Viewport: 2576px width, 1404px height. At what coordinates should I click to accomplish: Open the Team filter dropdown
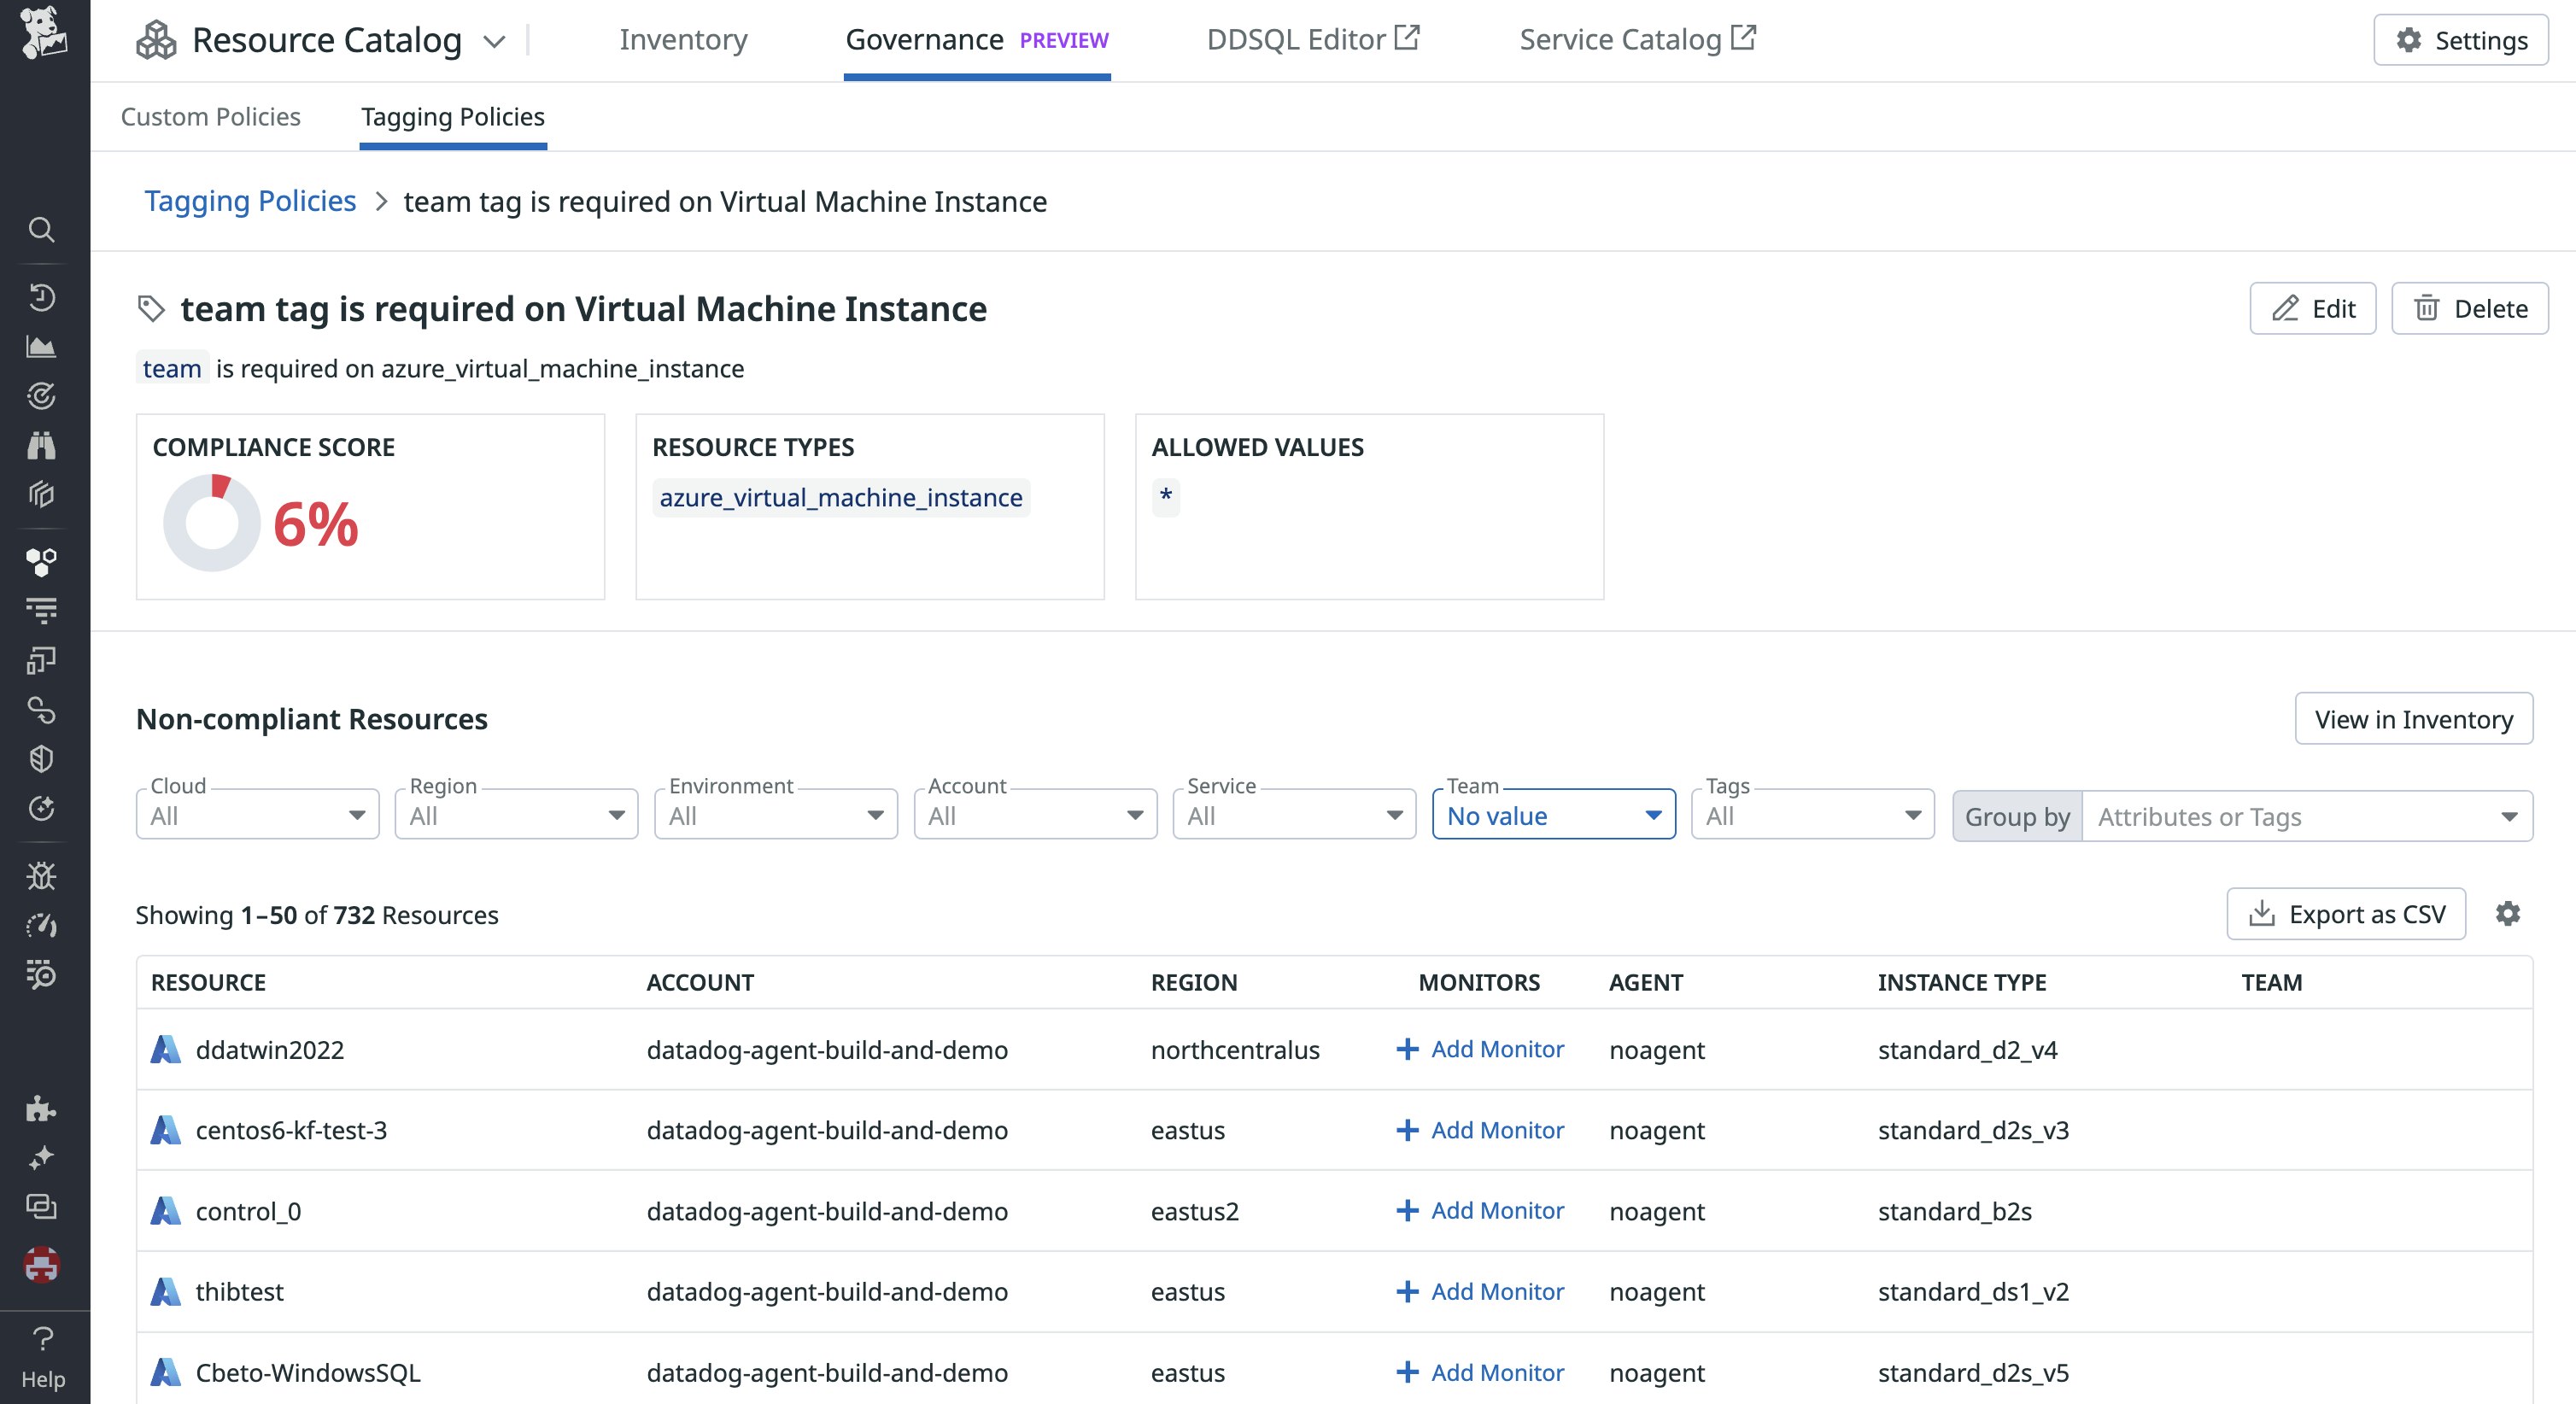click(x=1553, y=816)
